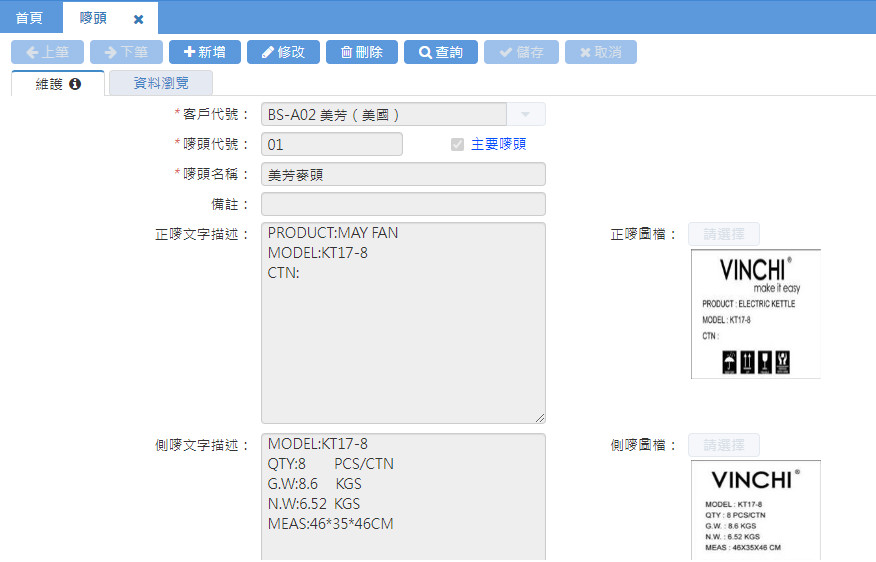Click 請選擇 button for 正嘜圖檔

(x=723, y=234)
